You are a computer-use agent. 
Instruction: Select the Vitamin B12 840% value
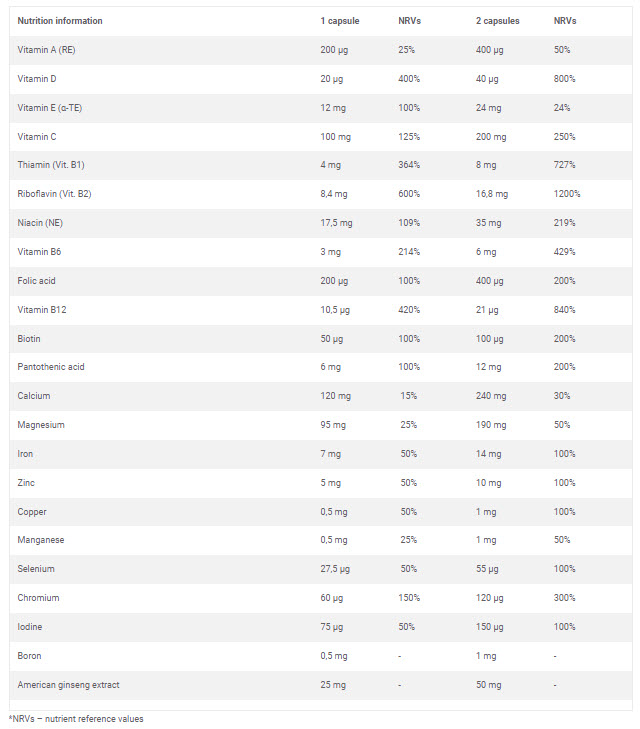click(564, 310)
